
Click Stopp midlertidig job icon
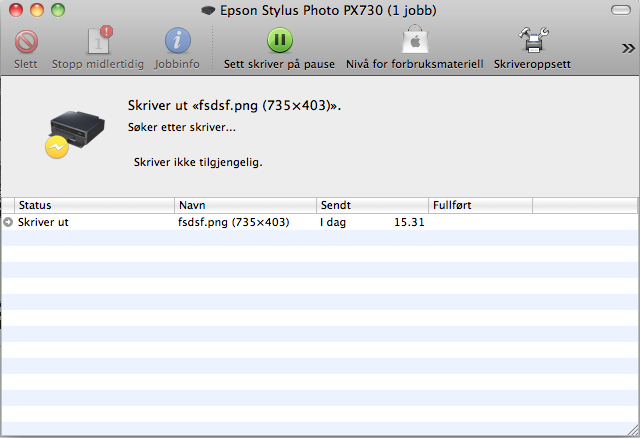click(99, 40)
